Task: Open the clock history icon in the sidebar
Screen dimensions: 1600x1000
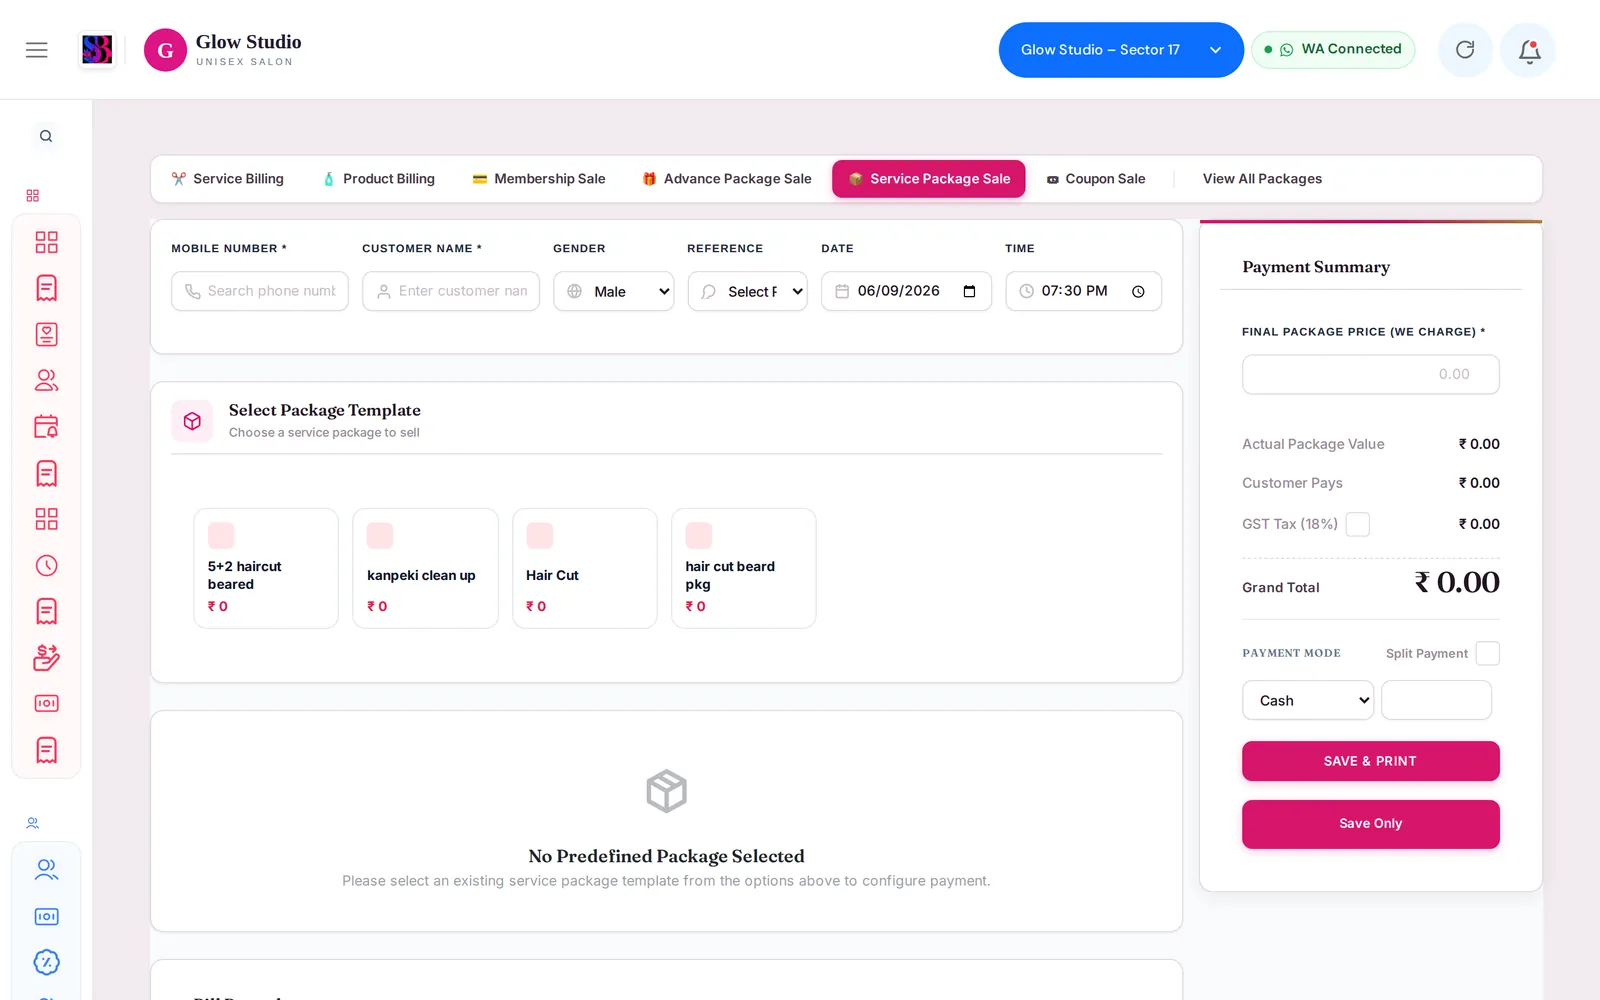Action: (46, 565)
